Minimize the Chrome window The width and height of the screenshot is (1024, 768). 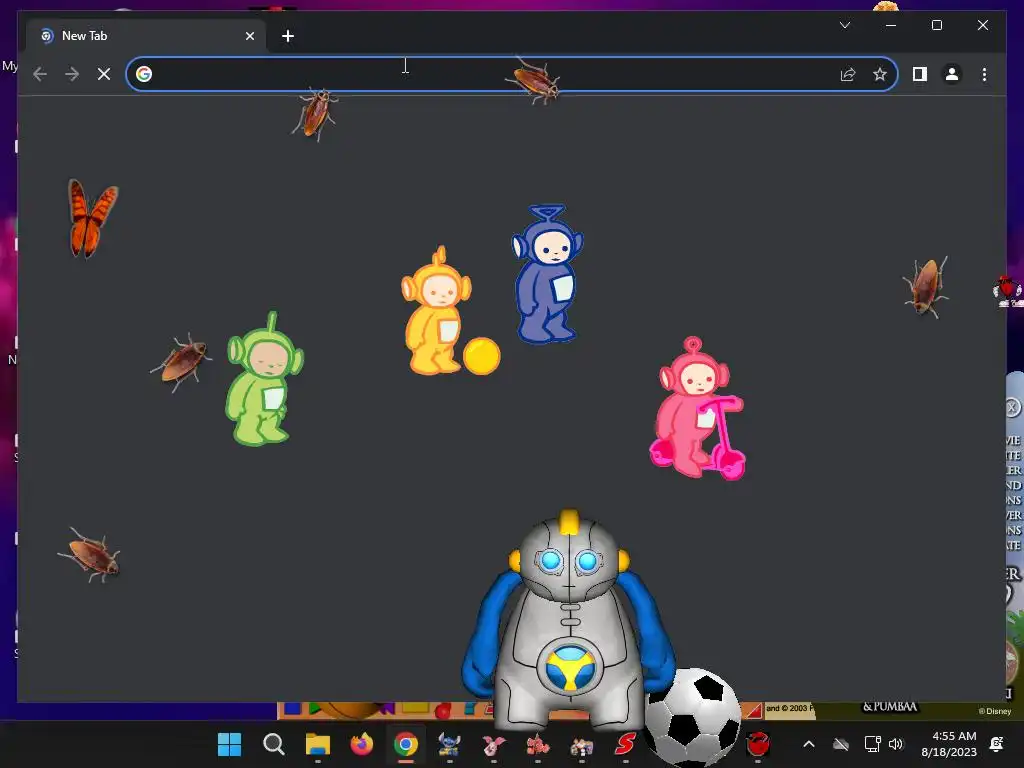pyautogui.click(x=891, y=25)
